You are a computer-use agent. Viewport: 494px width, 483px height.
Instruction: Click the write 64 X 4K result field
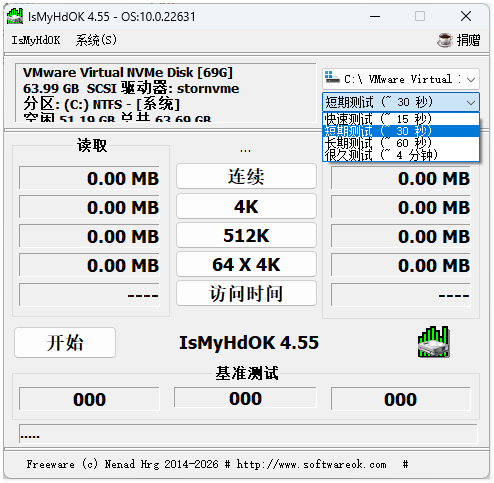401,265
